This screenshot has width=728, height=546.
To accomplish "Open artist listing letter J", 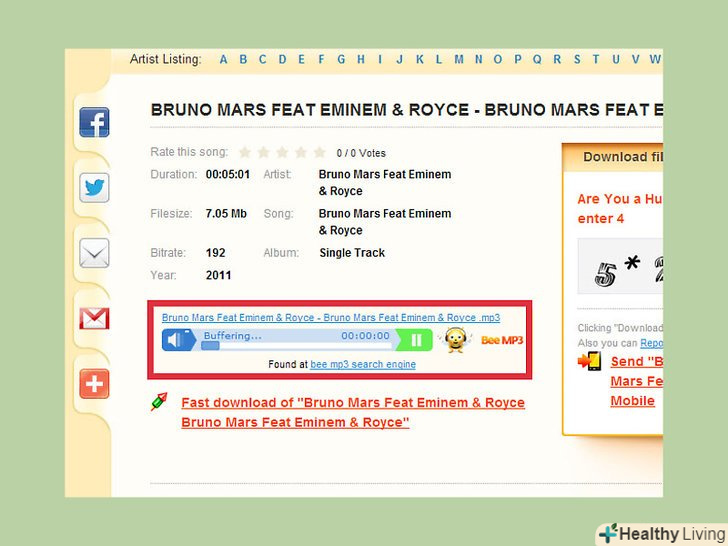I will click(399, 59).
